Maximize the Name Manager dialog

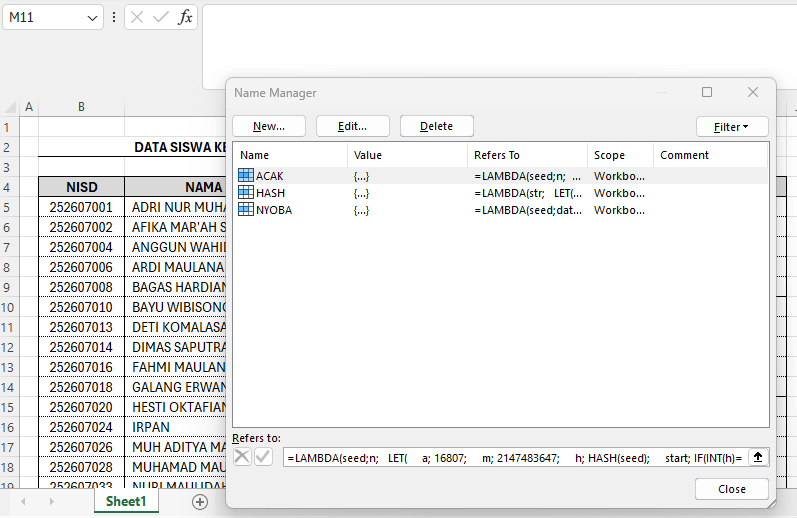point(707,92)
